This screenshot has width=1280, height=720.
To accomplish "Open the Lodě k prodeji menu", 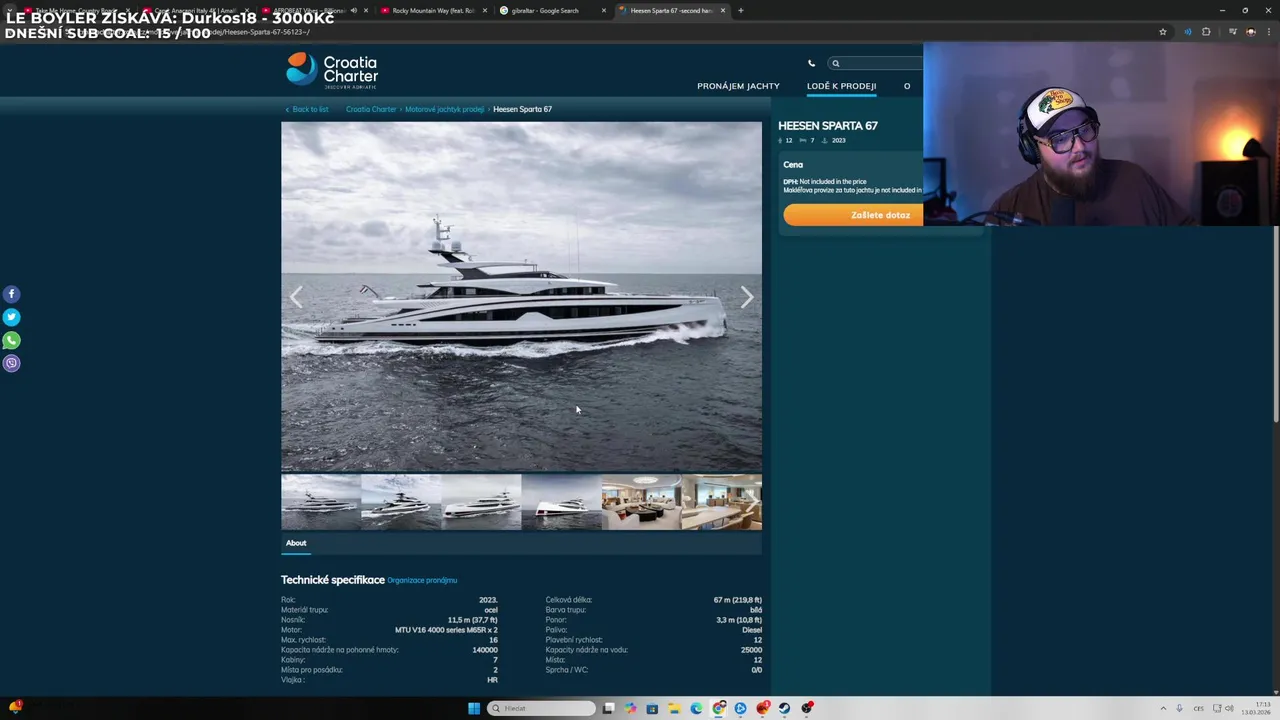I will (841, 86).
